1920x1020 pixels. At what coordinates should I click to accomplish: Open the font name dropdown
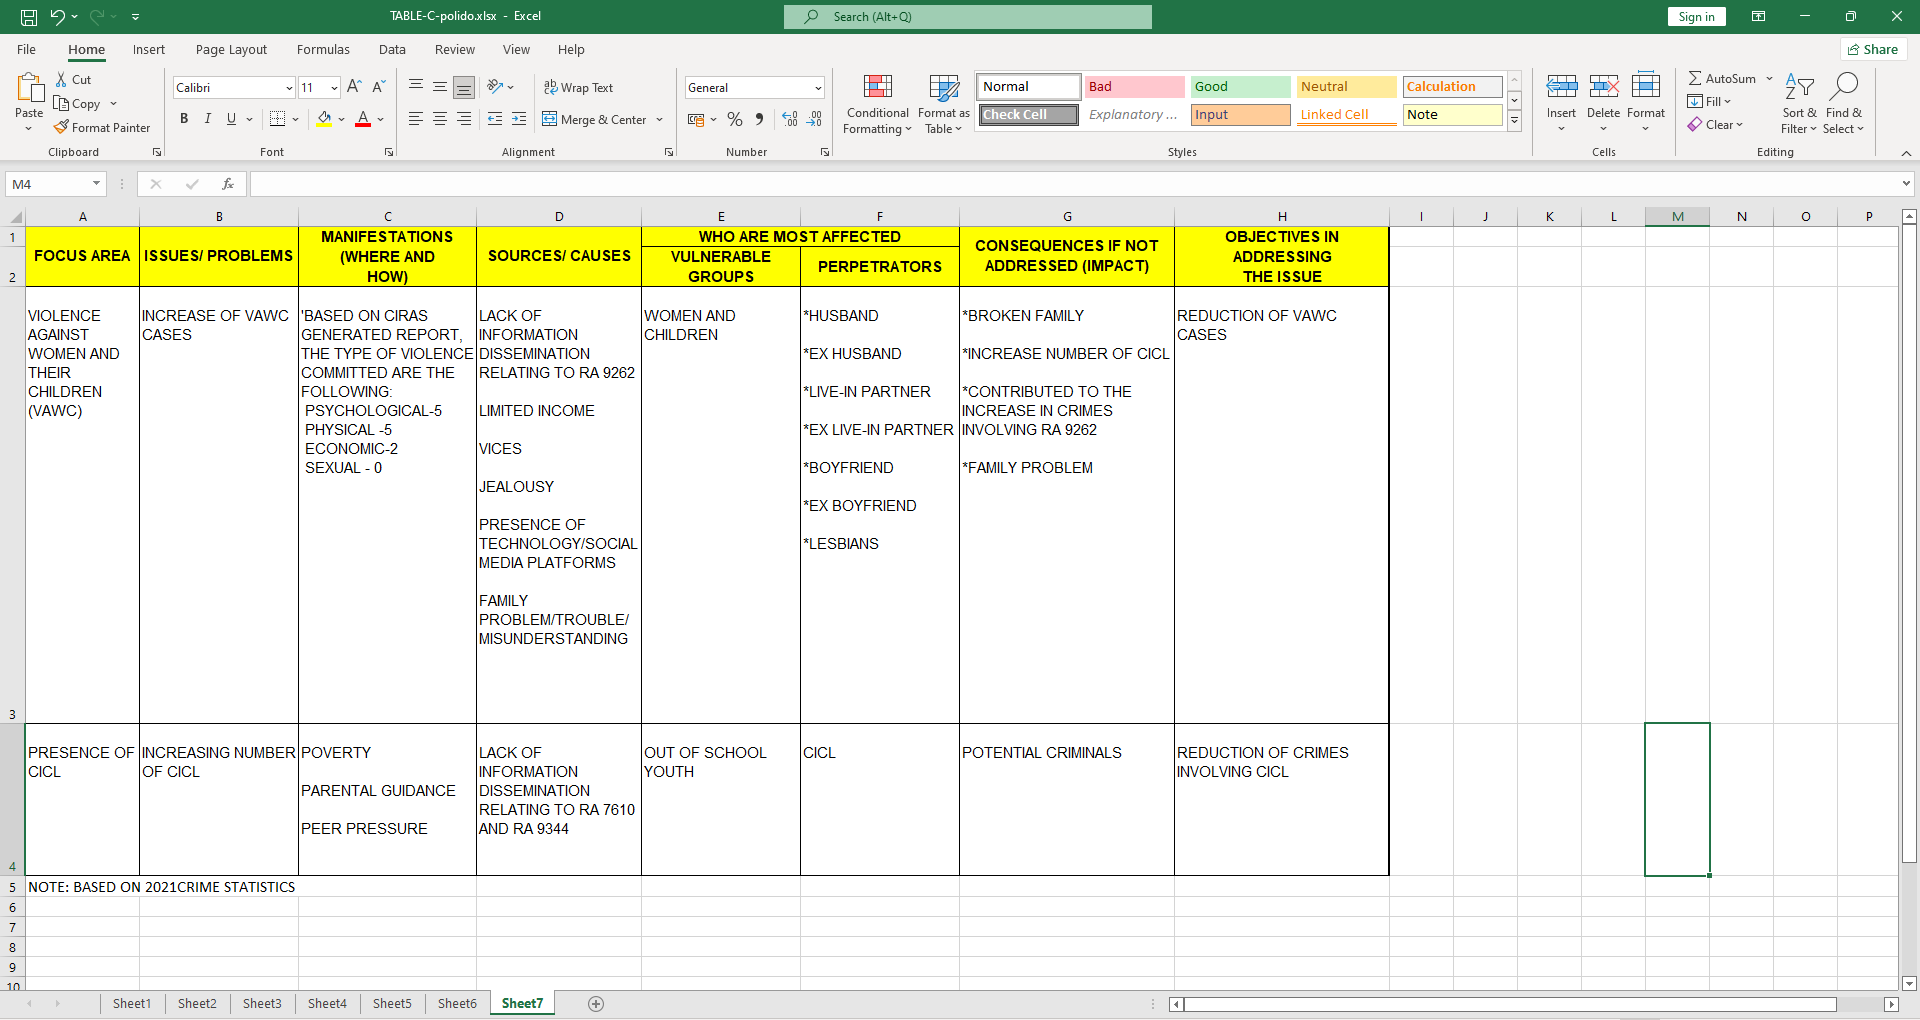pyautogui.click(x=289, y=88)
